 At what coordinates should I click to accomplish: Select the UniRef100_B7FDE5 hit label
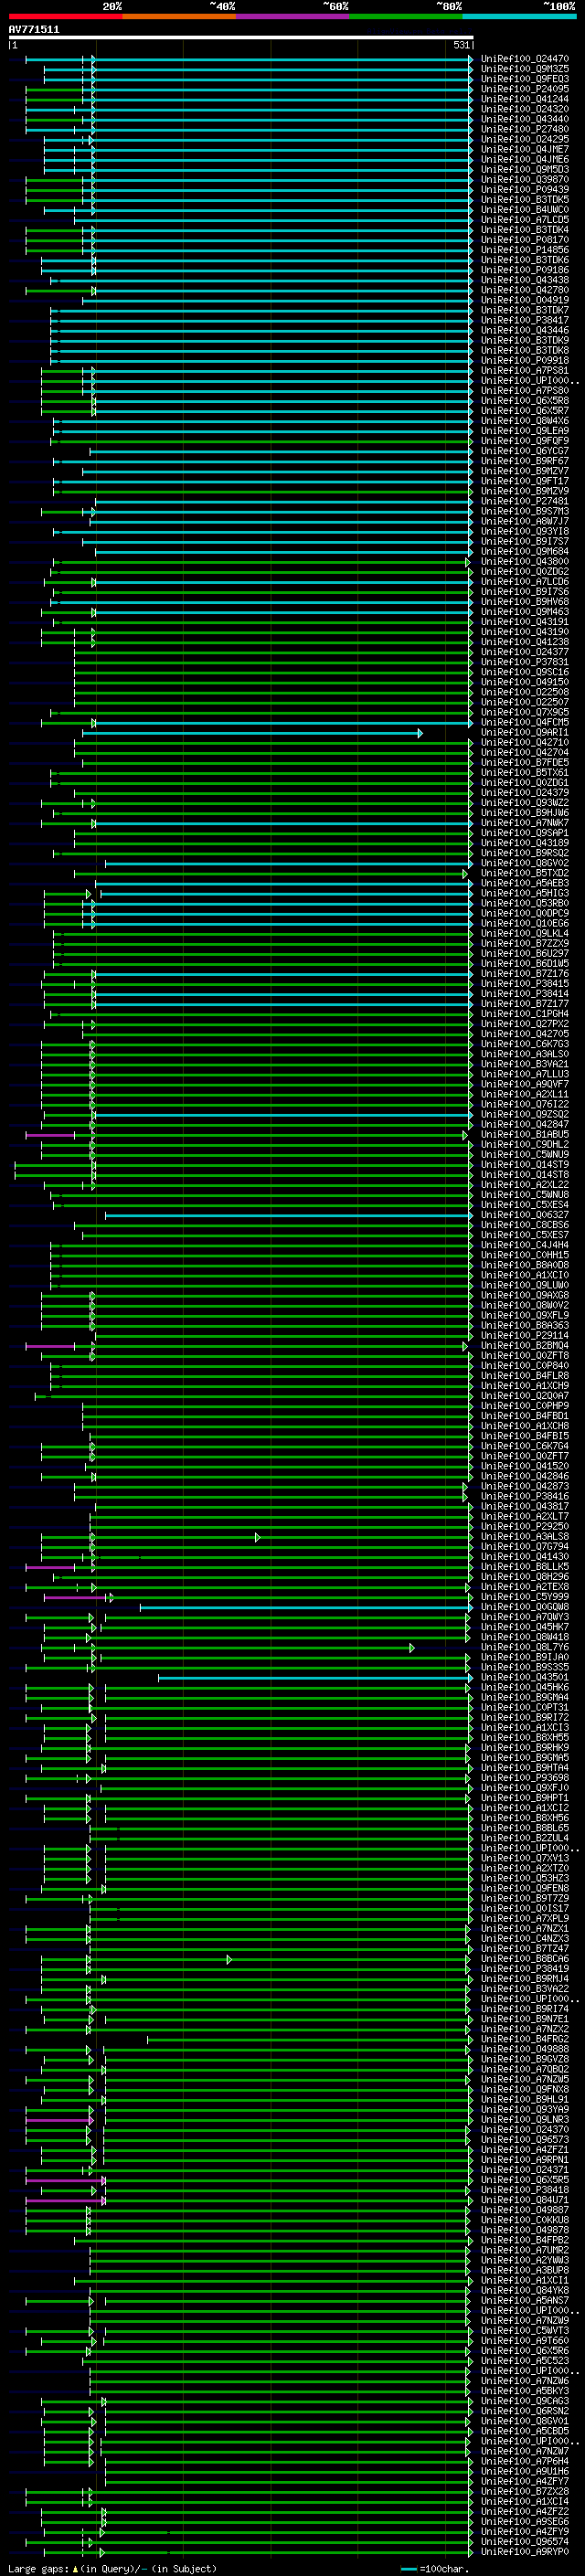coord(525,763)
